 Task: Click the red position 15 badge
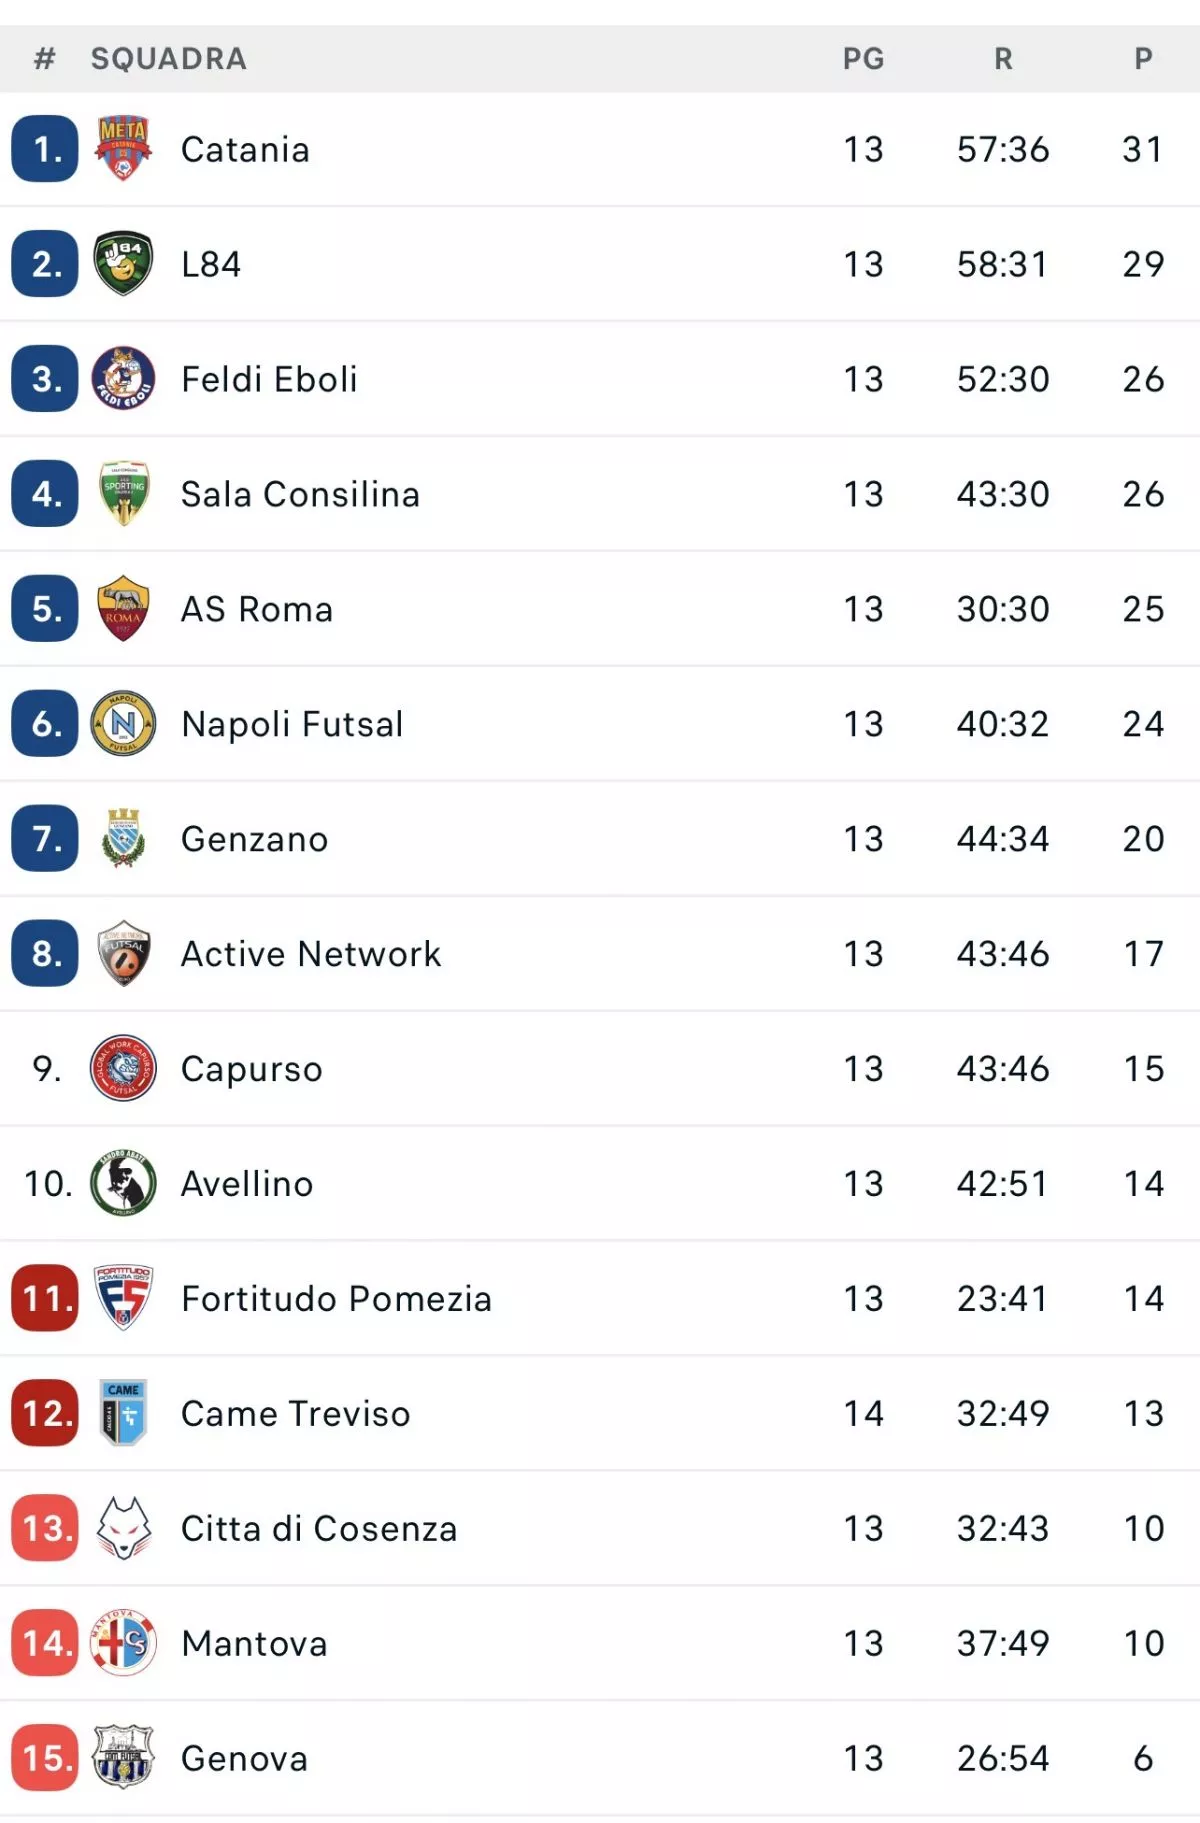coord(45,1757)
